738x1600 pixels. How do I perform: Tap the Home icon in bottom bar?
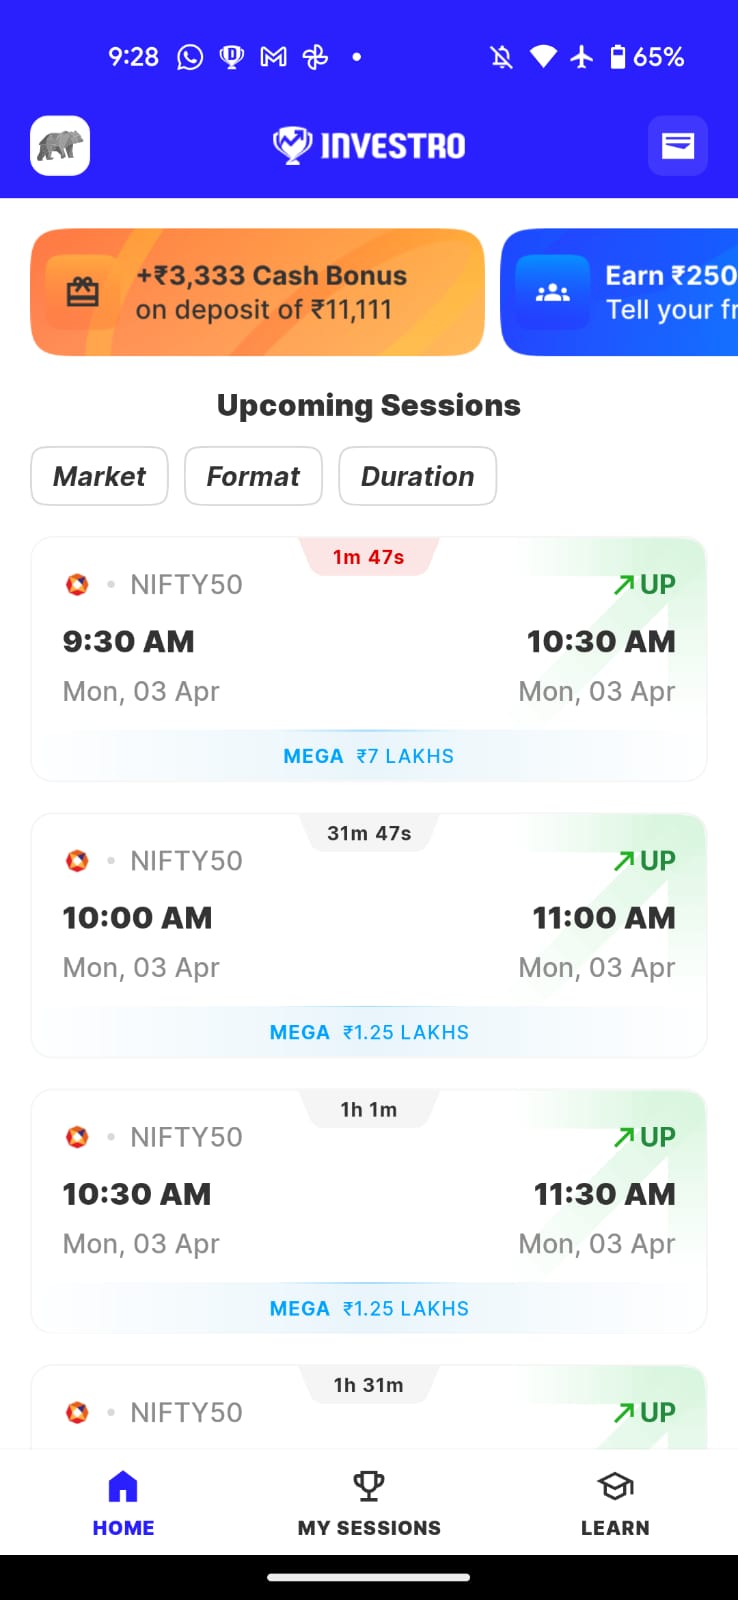[123, 1487]
